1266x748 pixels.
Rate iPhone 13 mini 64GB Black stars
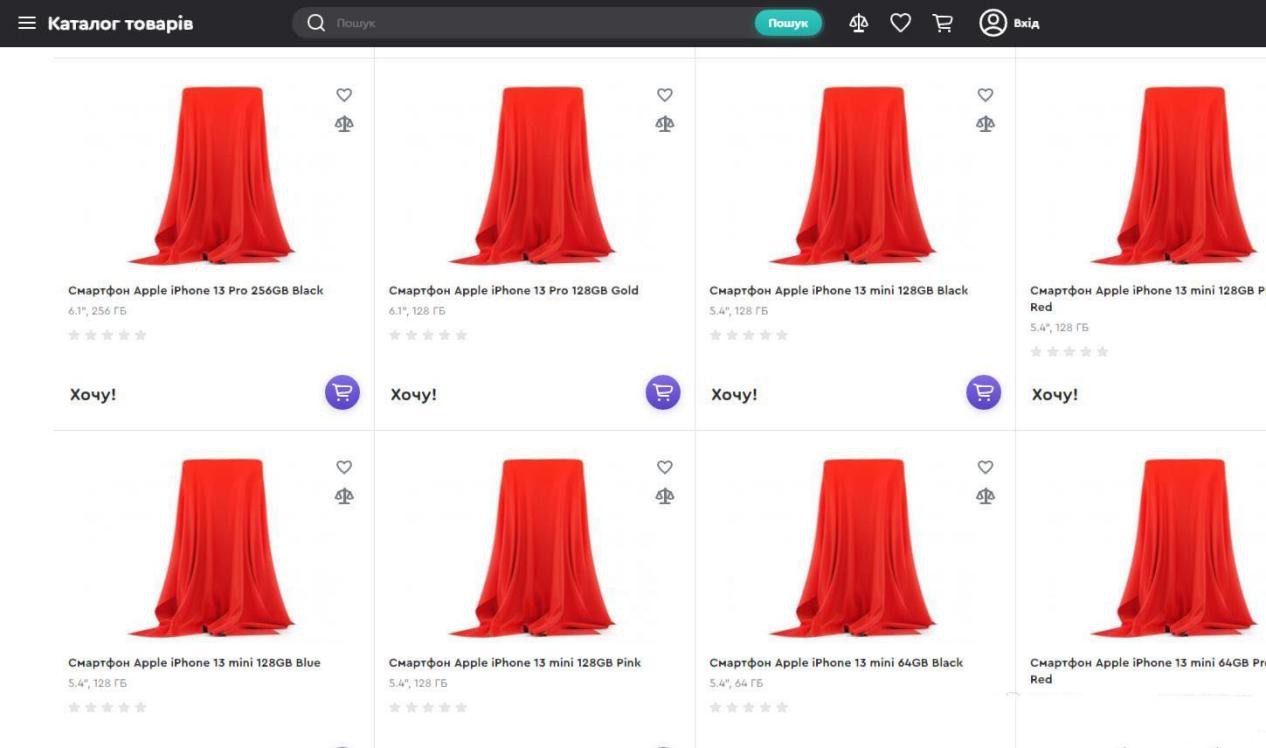[749, 707]
